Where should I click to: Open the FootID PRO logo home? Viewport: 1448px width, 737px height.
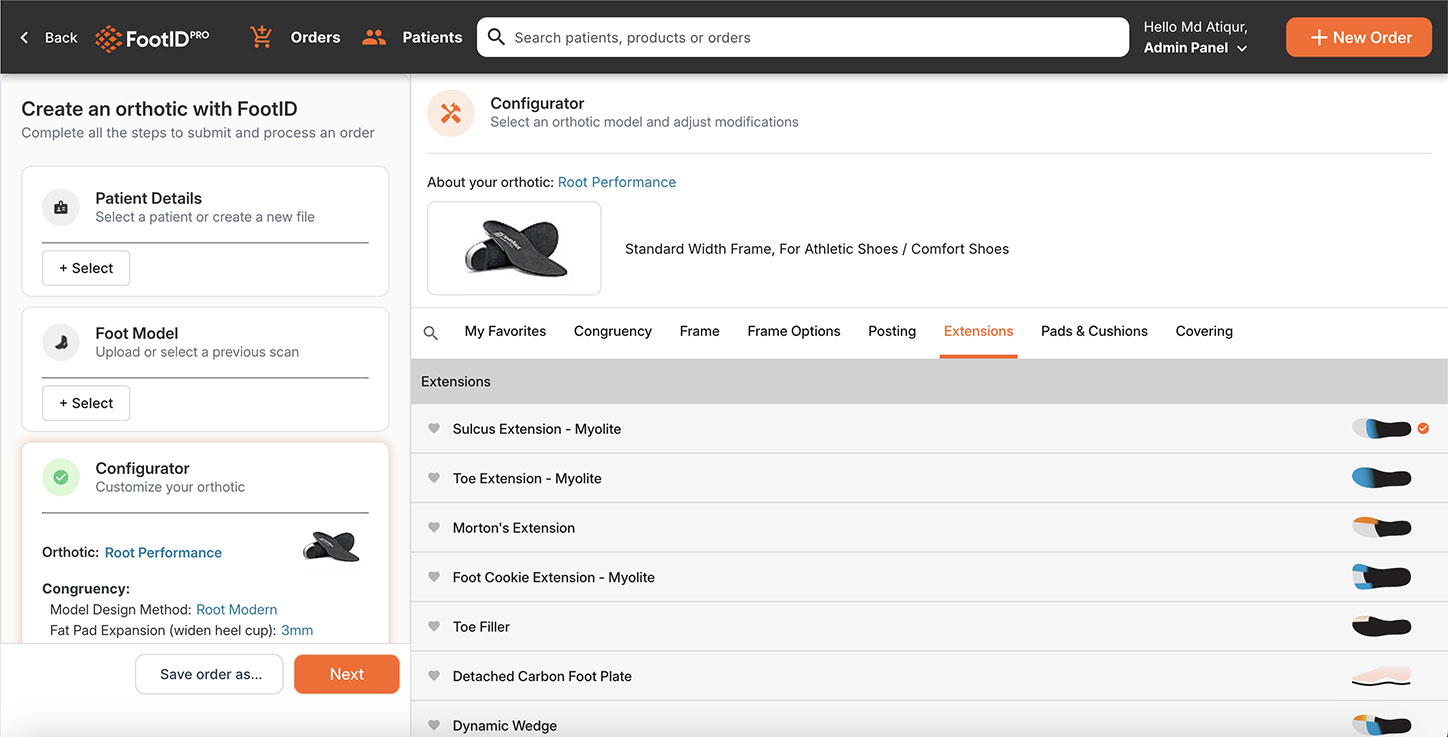(152, 38)
